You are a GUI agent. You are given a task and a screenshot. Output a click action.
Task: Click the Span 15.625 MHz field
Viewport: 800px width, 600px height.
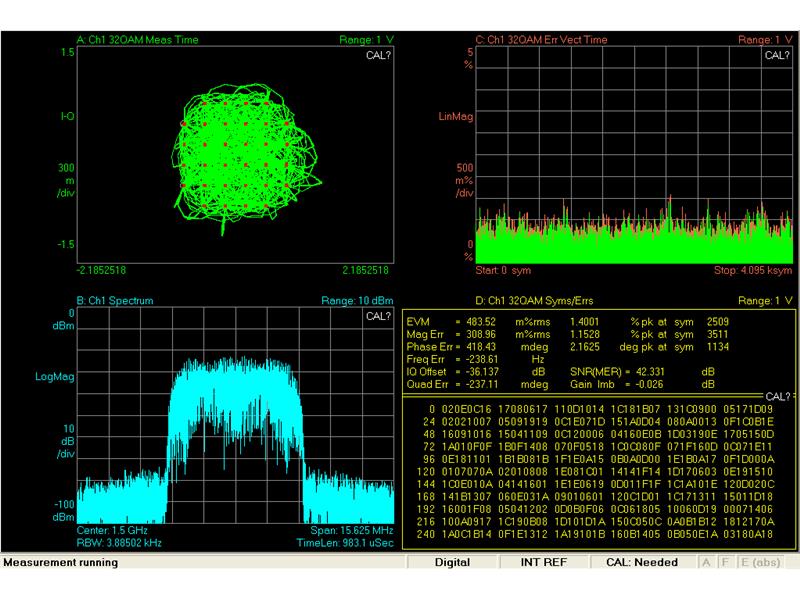[353, 528]
